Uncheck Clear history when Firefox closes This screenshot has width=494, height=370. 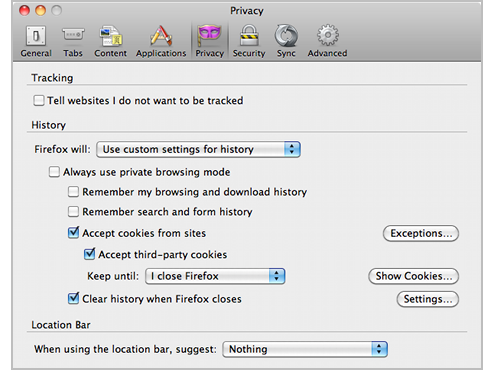(73, 298)
